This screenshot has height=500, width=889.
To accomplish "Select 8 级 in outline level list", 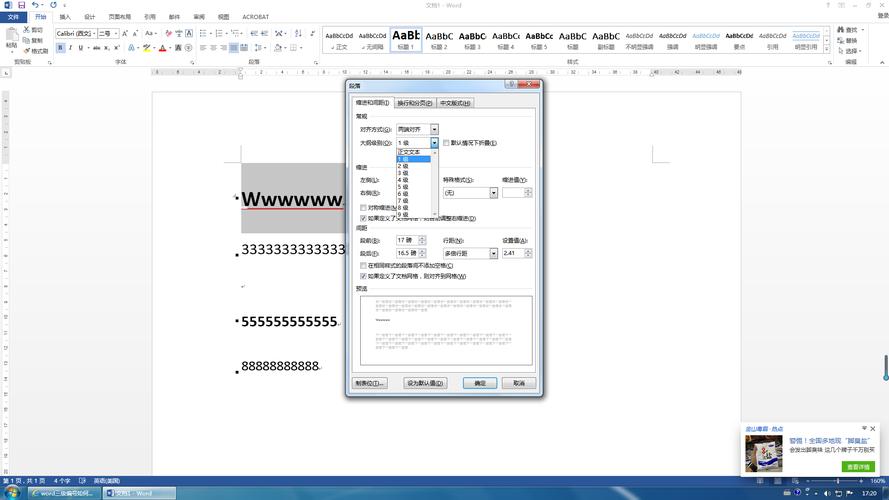I will tap(414, 207).
